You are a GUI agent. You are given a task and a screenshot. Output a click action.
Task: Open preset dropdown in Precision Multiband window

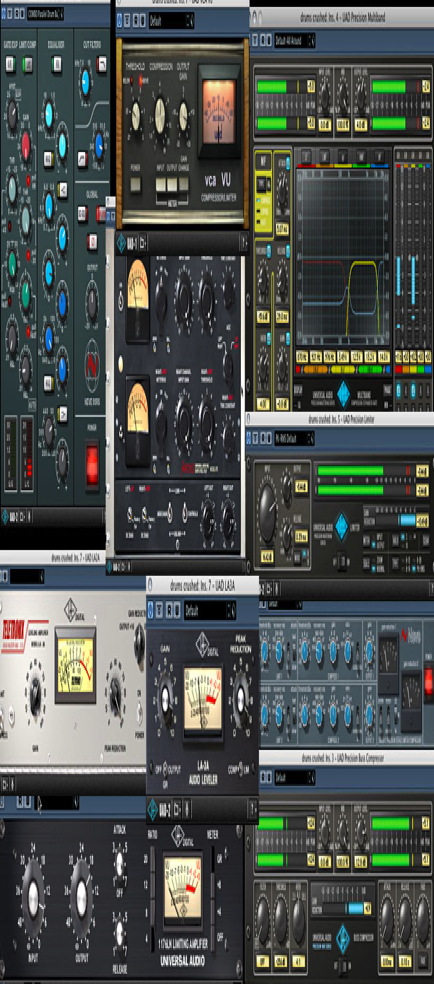[294, 41]
